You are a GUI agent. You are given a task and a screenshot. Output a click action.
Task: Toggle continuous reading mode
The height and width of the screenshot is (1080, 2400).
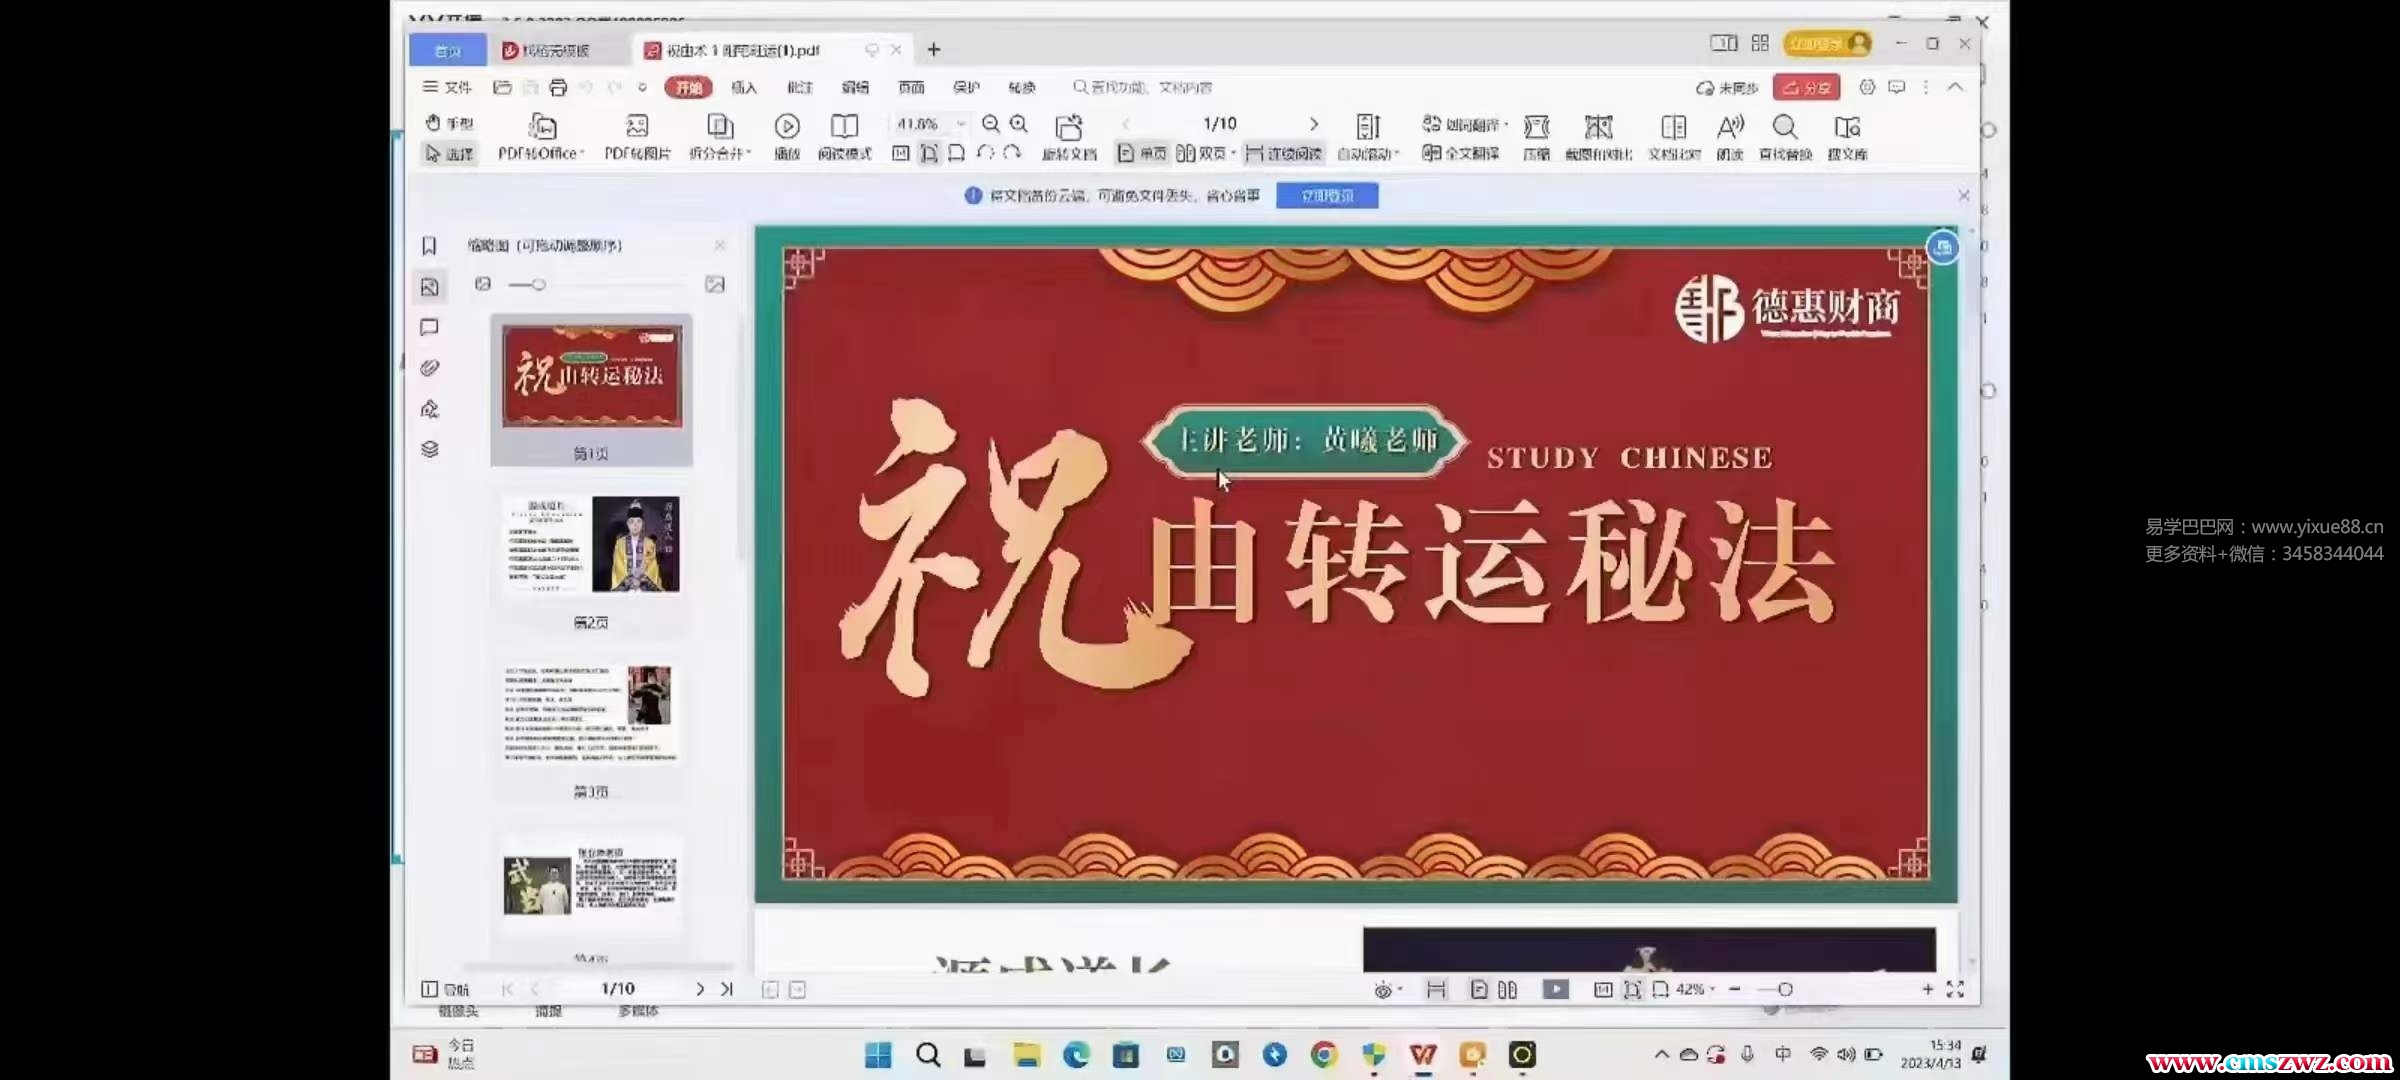tap(1284, 153)
